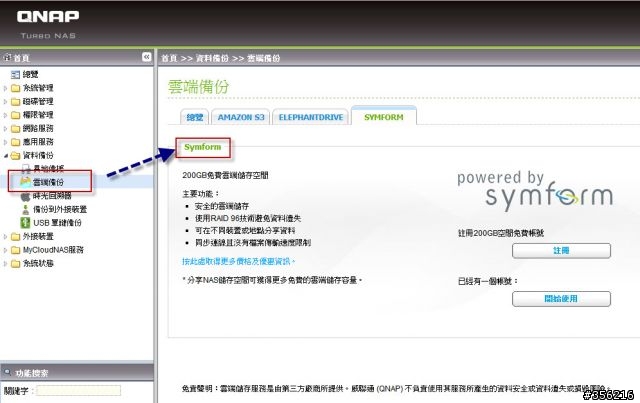
Task: Click the 主要功能 label
Action: pos(201,194)
